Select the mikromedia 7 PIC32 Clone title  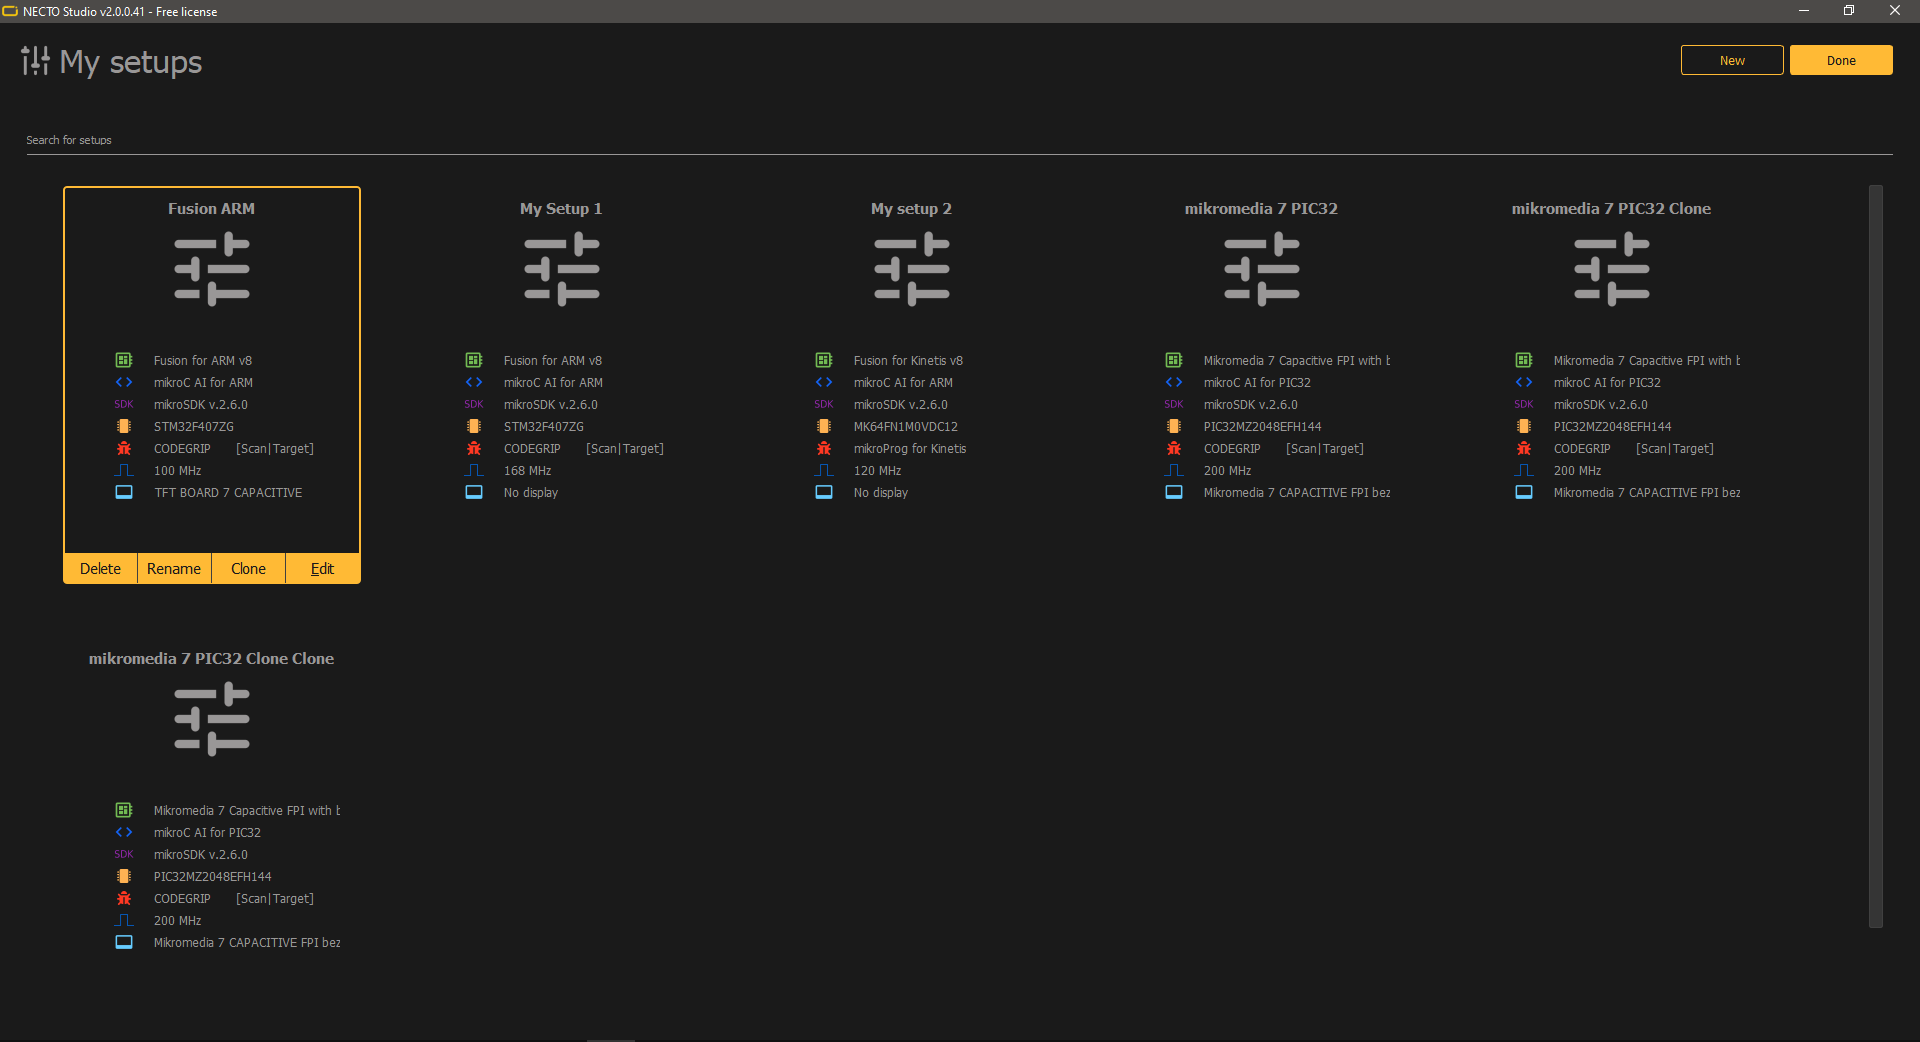tap(1611, 208)
